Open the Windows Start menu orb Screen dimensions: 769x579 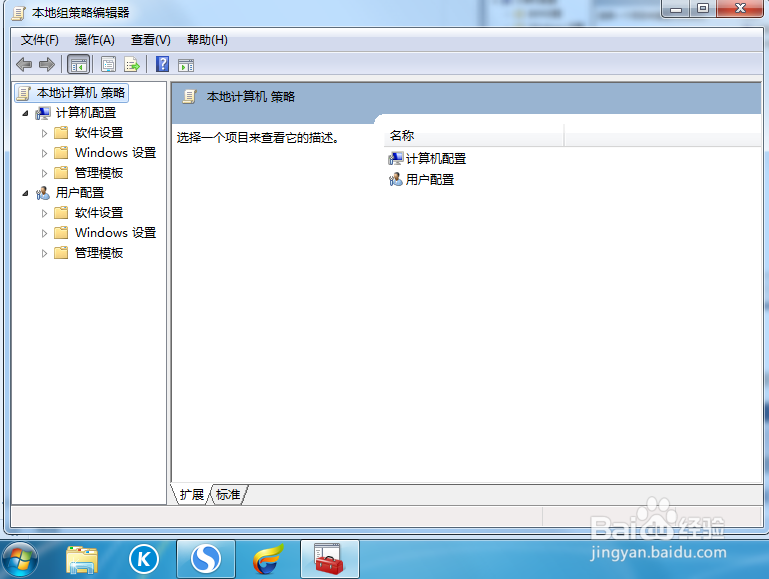pos(20,560)
